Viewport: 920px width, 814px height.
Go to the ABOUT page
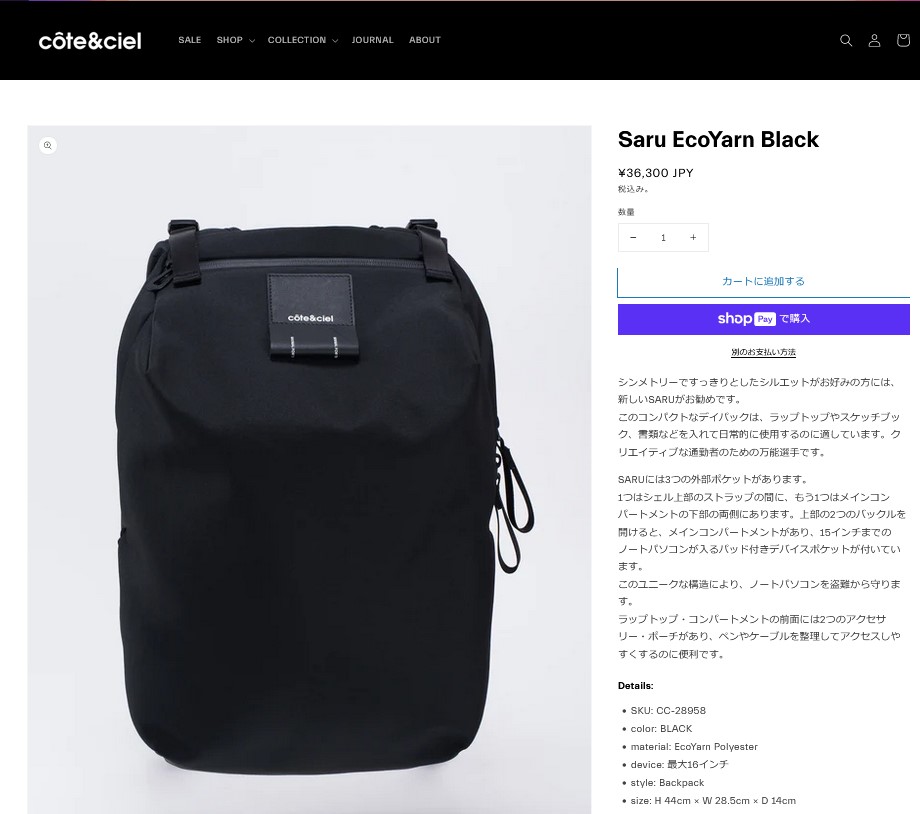coord(425,40)
